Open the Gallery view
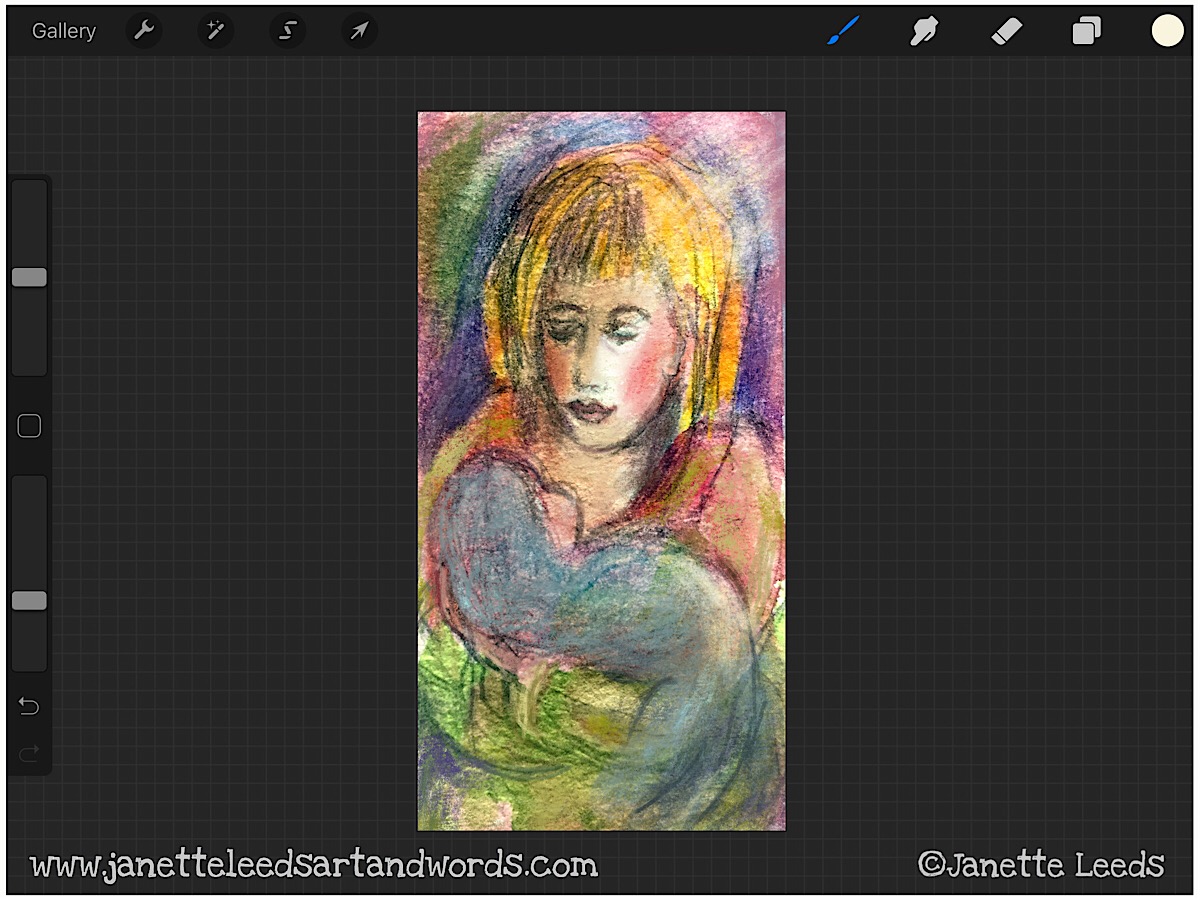Screen dimensions: 1200x900 click(x=64, y=31)
